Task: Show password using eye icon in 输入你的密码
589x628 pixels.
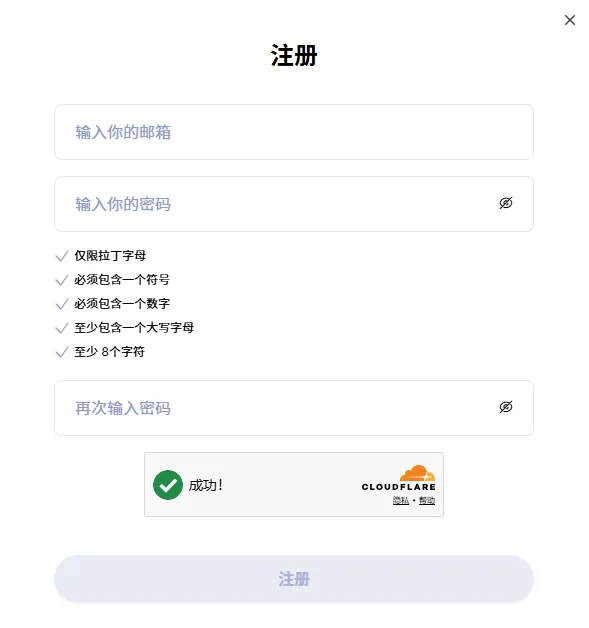Action: pos(506,203)
